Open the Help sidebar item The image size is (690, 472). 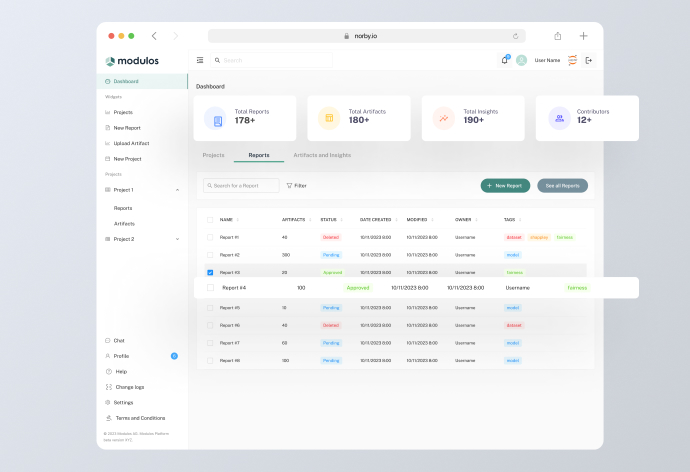click(121, 371)
